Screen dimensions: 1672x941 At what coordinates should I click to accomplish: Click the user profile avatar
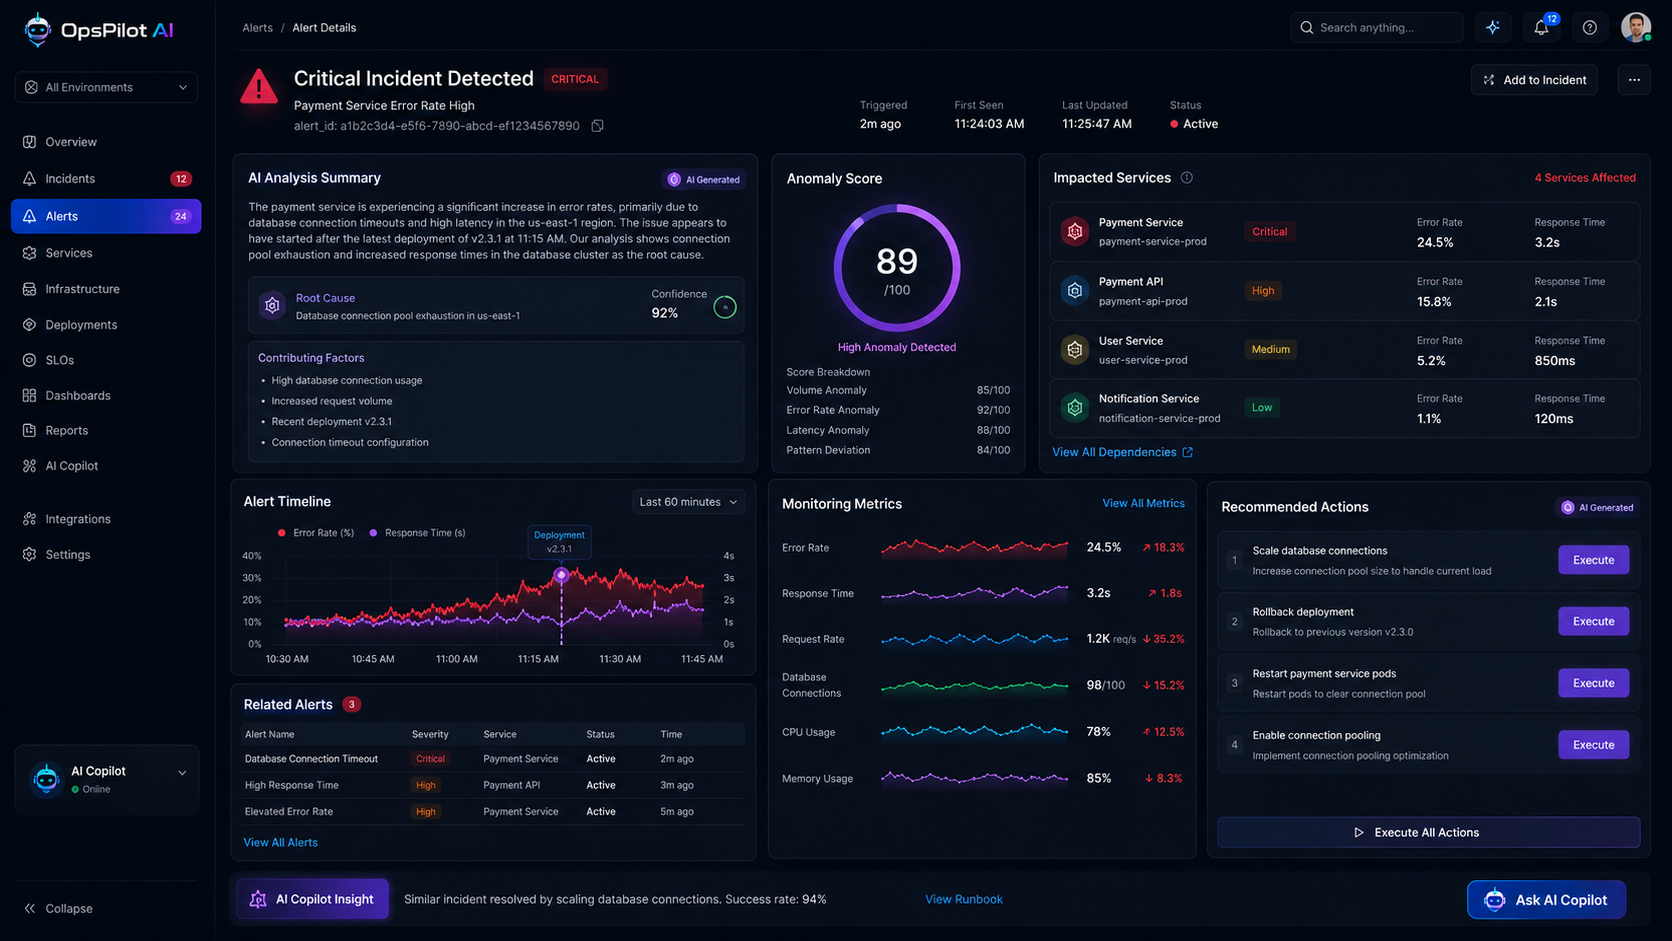click(x=1636, y=27)
